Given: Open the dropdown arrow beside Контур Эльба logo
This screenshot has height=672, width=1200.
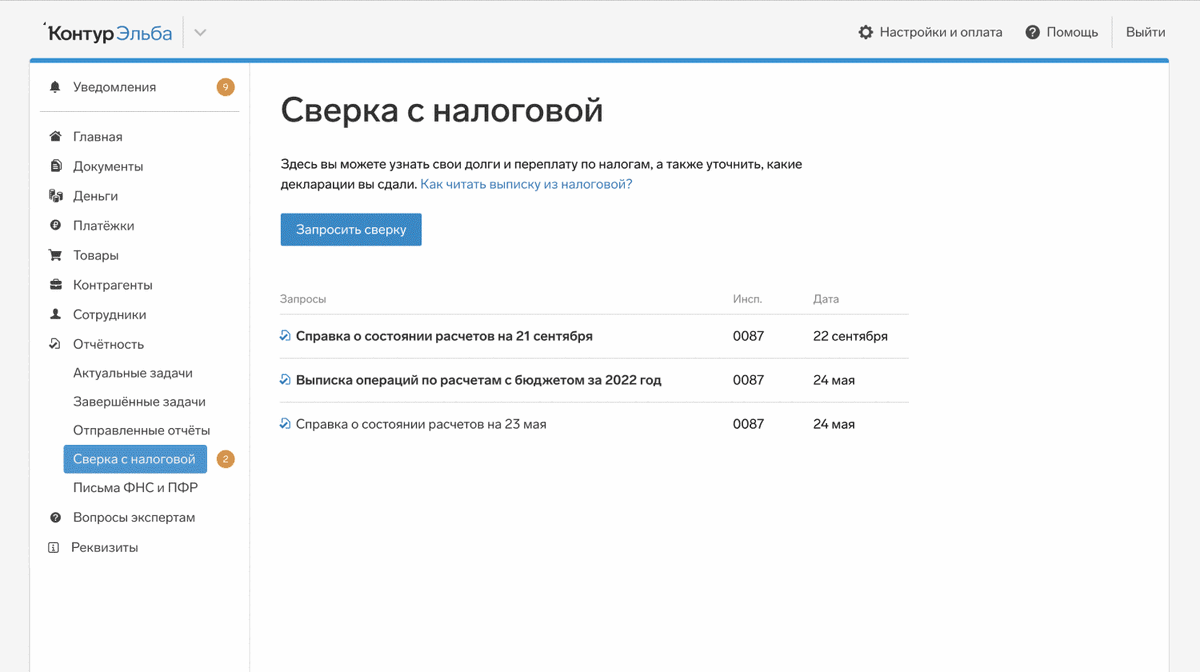Looking at the screenshot, I should pos(200,33).
